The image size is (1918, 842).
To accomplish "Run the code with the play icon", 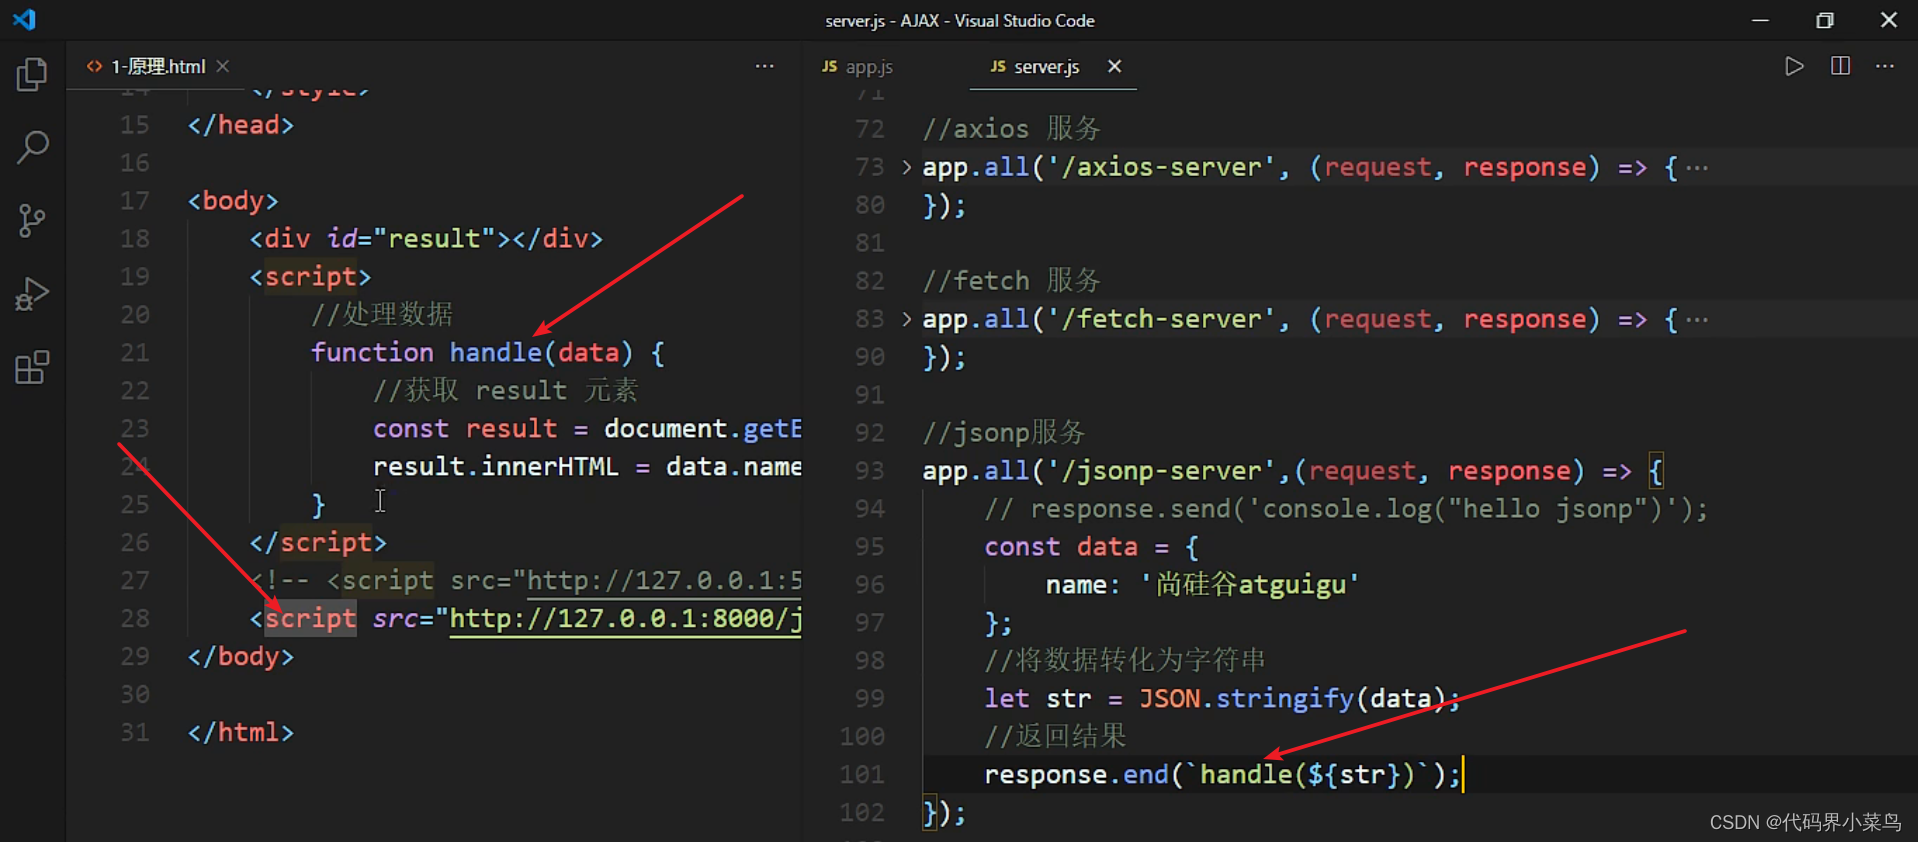I will click(x=1794, y=66).
